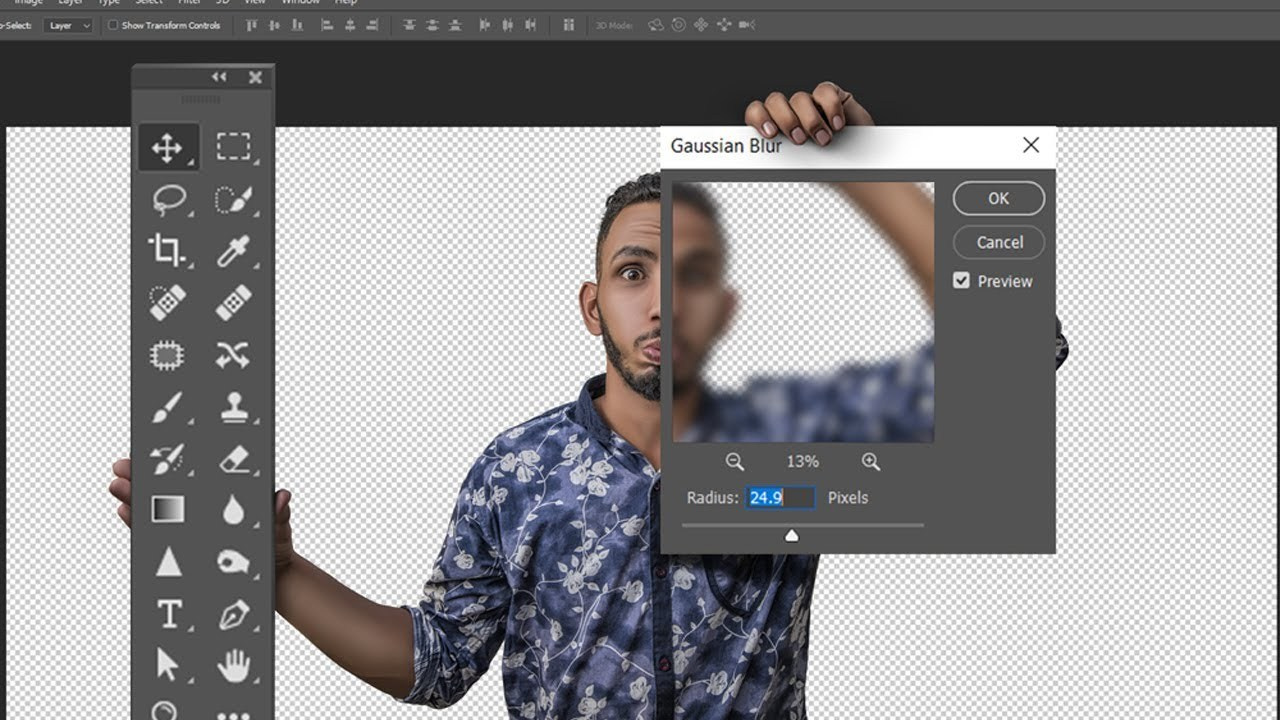Toggle the Preview checkbox
The image size is (1280, 720).
(x=961, y=281)
